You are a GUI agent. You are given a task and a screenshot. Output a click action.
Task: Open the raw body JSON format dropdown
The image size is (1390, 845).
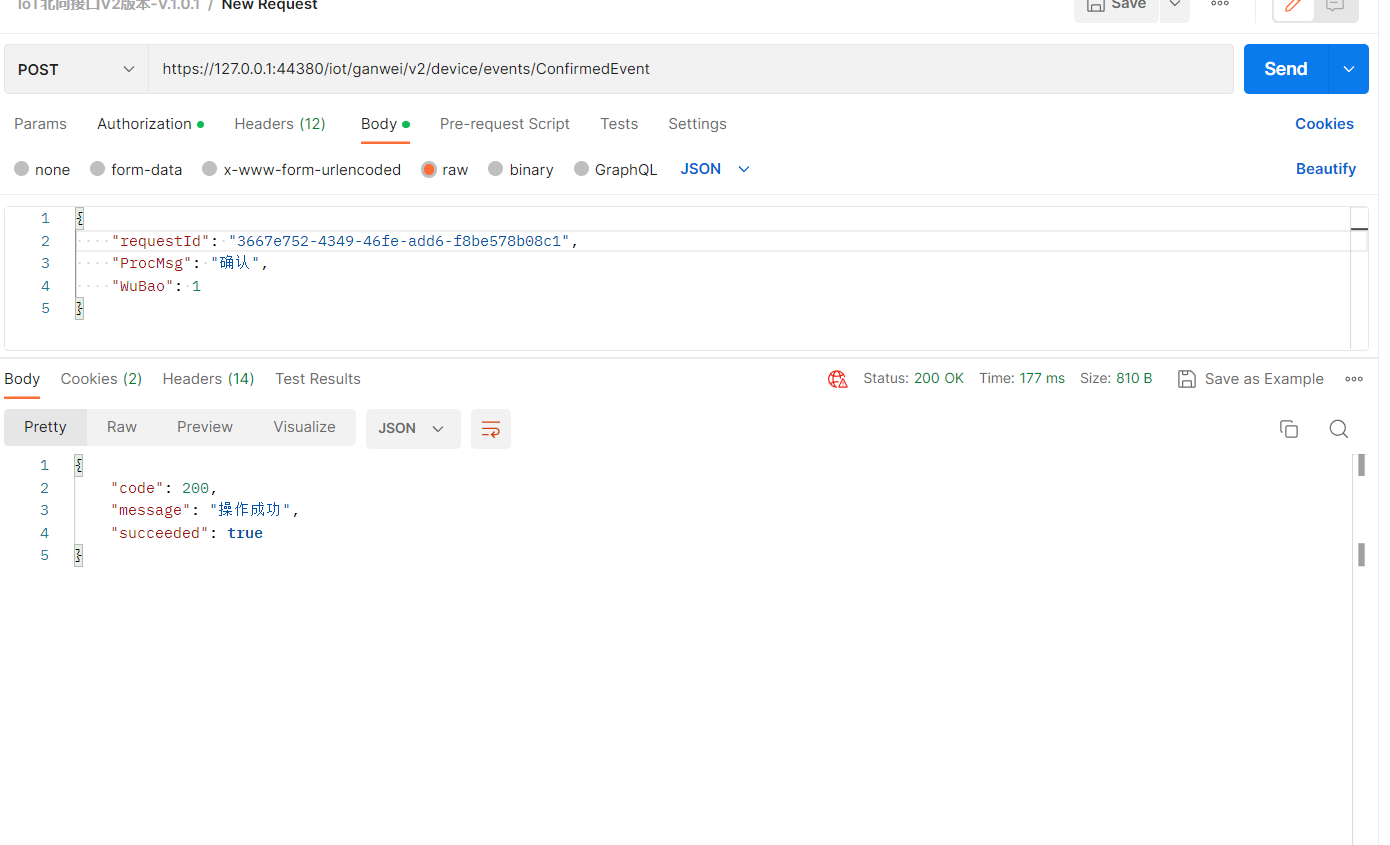(x=715, y=169)
